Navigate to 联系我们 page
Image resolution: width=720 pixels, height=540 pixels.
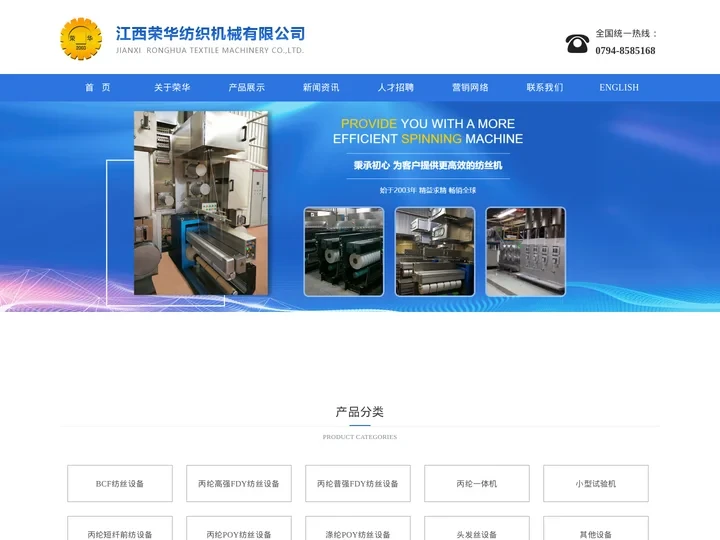[x=545, y=88]
